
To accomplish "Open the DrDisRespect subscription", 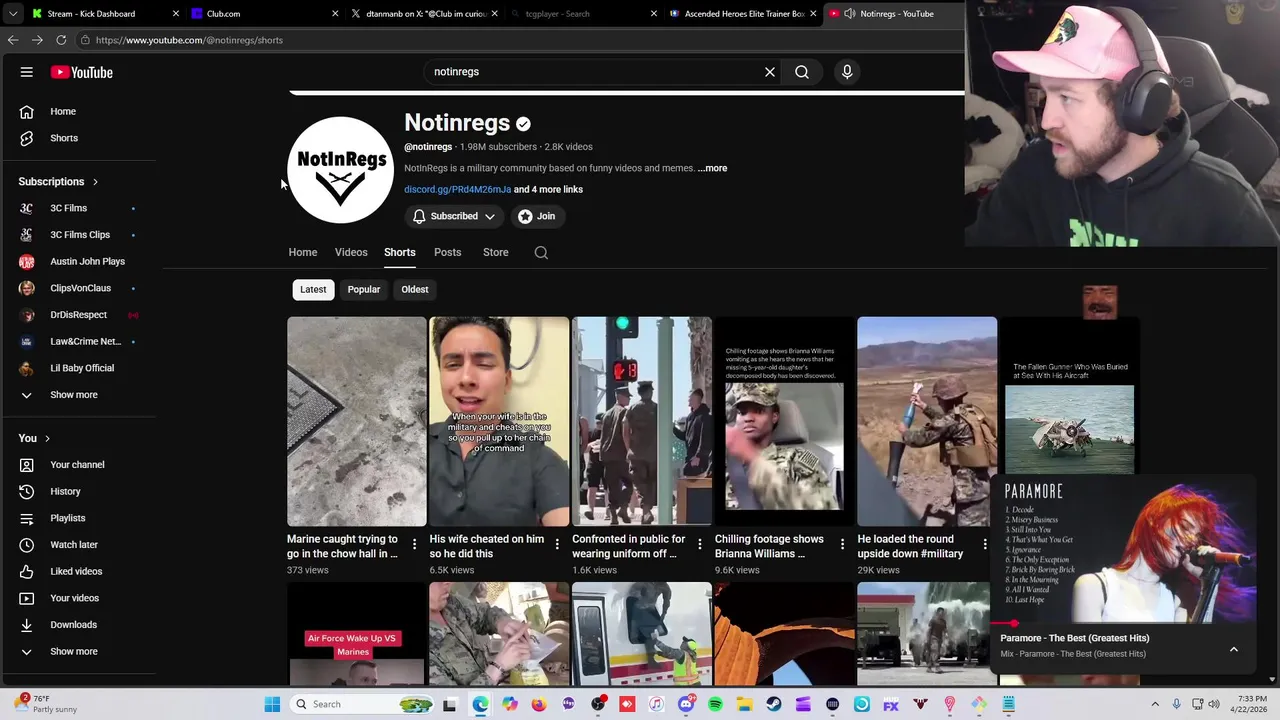I will tap(78, 315).
